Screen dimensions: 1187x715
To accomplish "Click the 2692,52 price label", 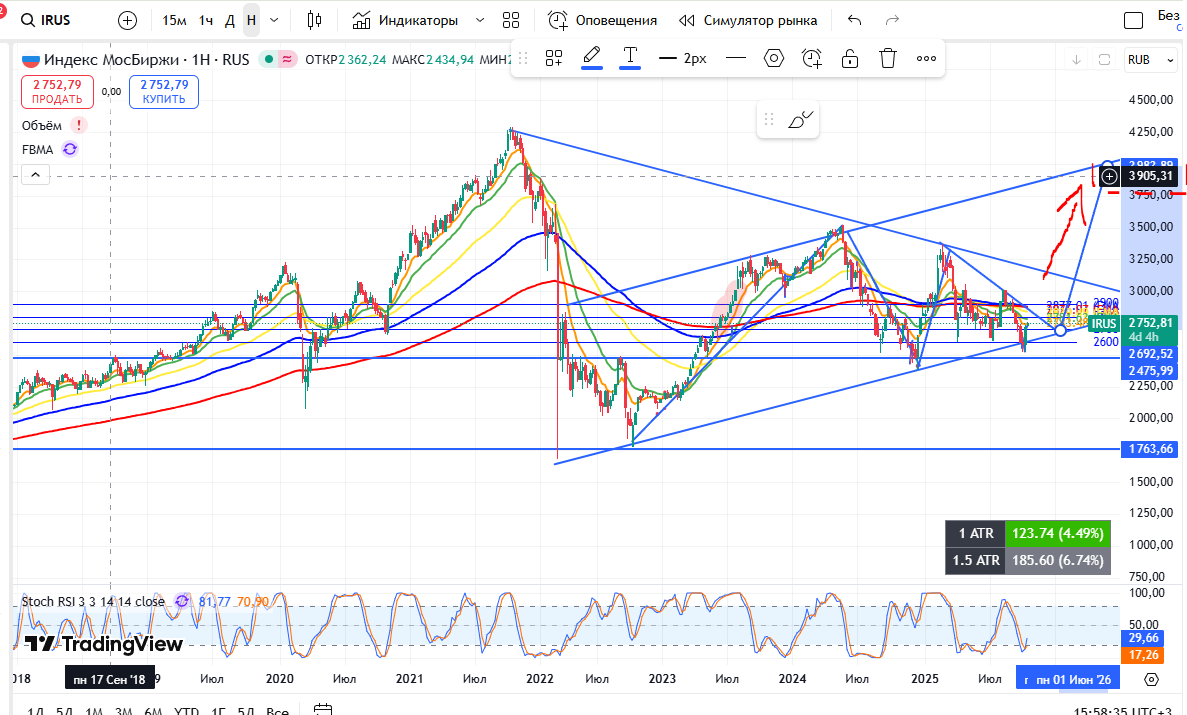I will pyautogui.click(x=1150, y=354).
